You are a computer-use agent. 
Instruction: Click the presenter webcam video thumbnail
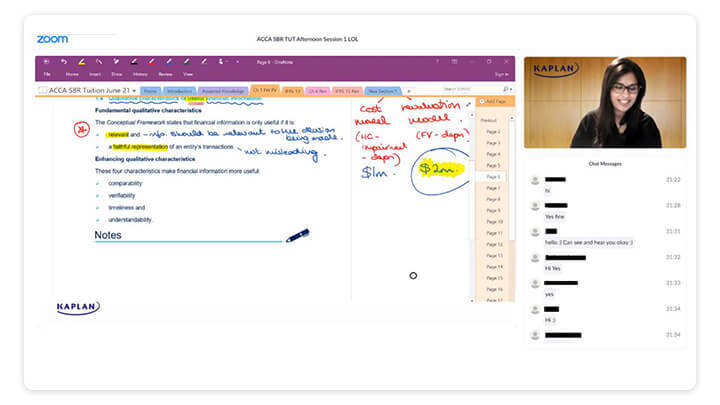click(x=605, y=102)
